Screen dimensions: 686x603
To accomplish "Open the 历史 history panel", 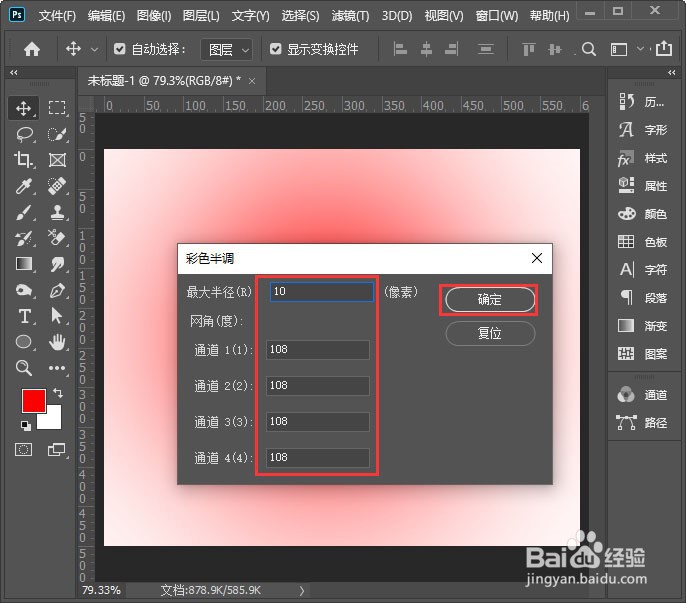I will (x=641, y=102).
